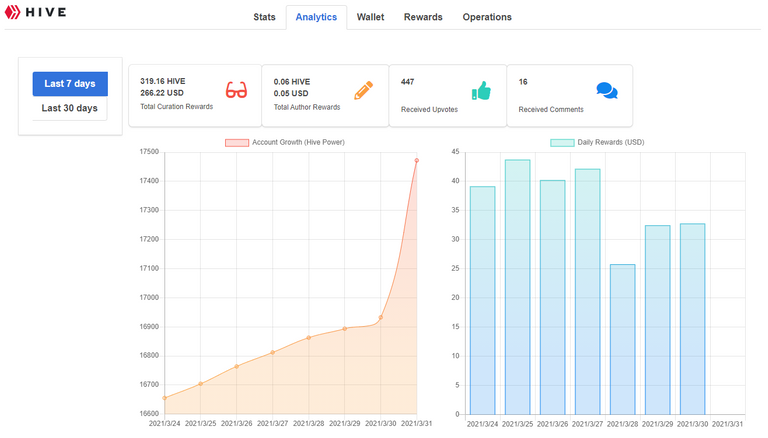Click the green thumbs-up upvotes icon
Image resolution: width=768 pixels, height=438 pixels.
click(x=481, y=91)
